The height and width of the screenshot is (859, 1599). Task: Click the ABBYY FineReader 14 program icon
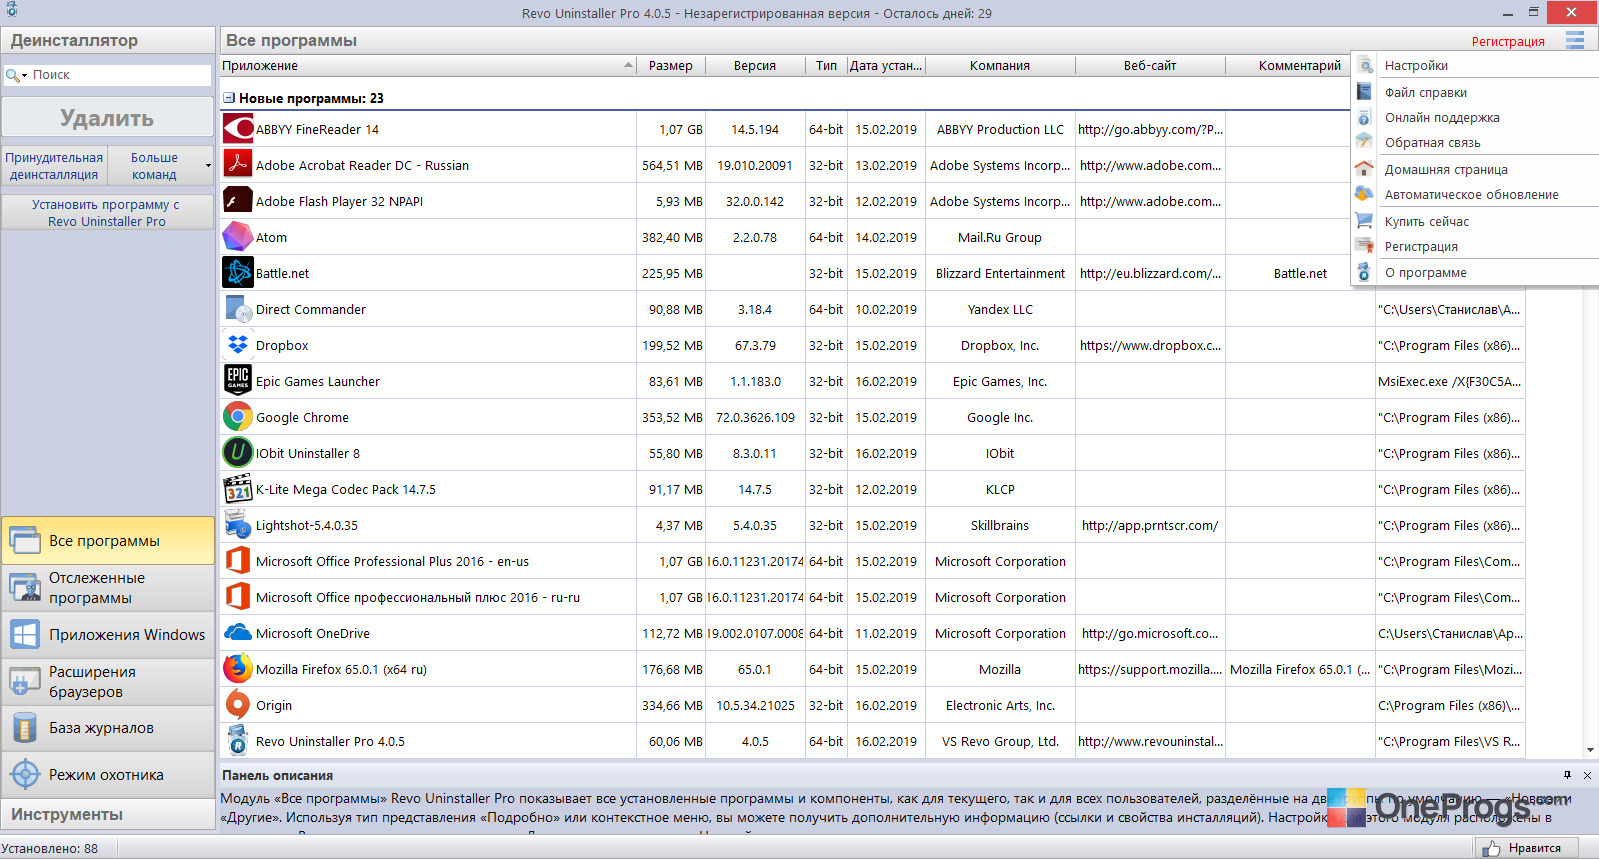point(238,129)
